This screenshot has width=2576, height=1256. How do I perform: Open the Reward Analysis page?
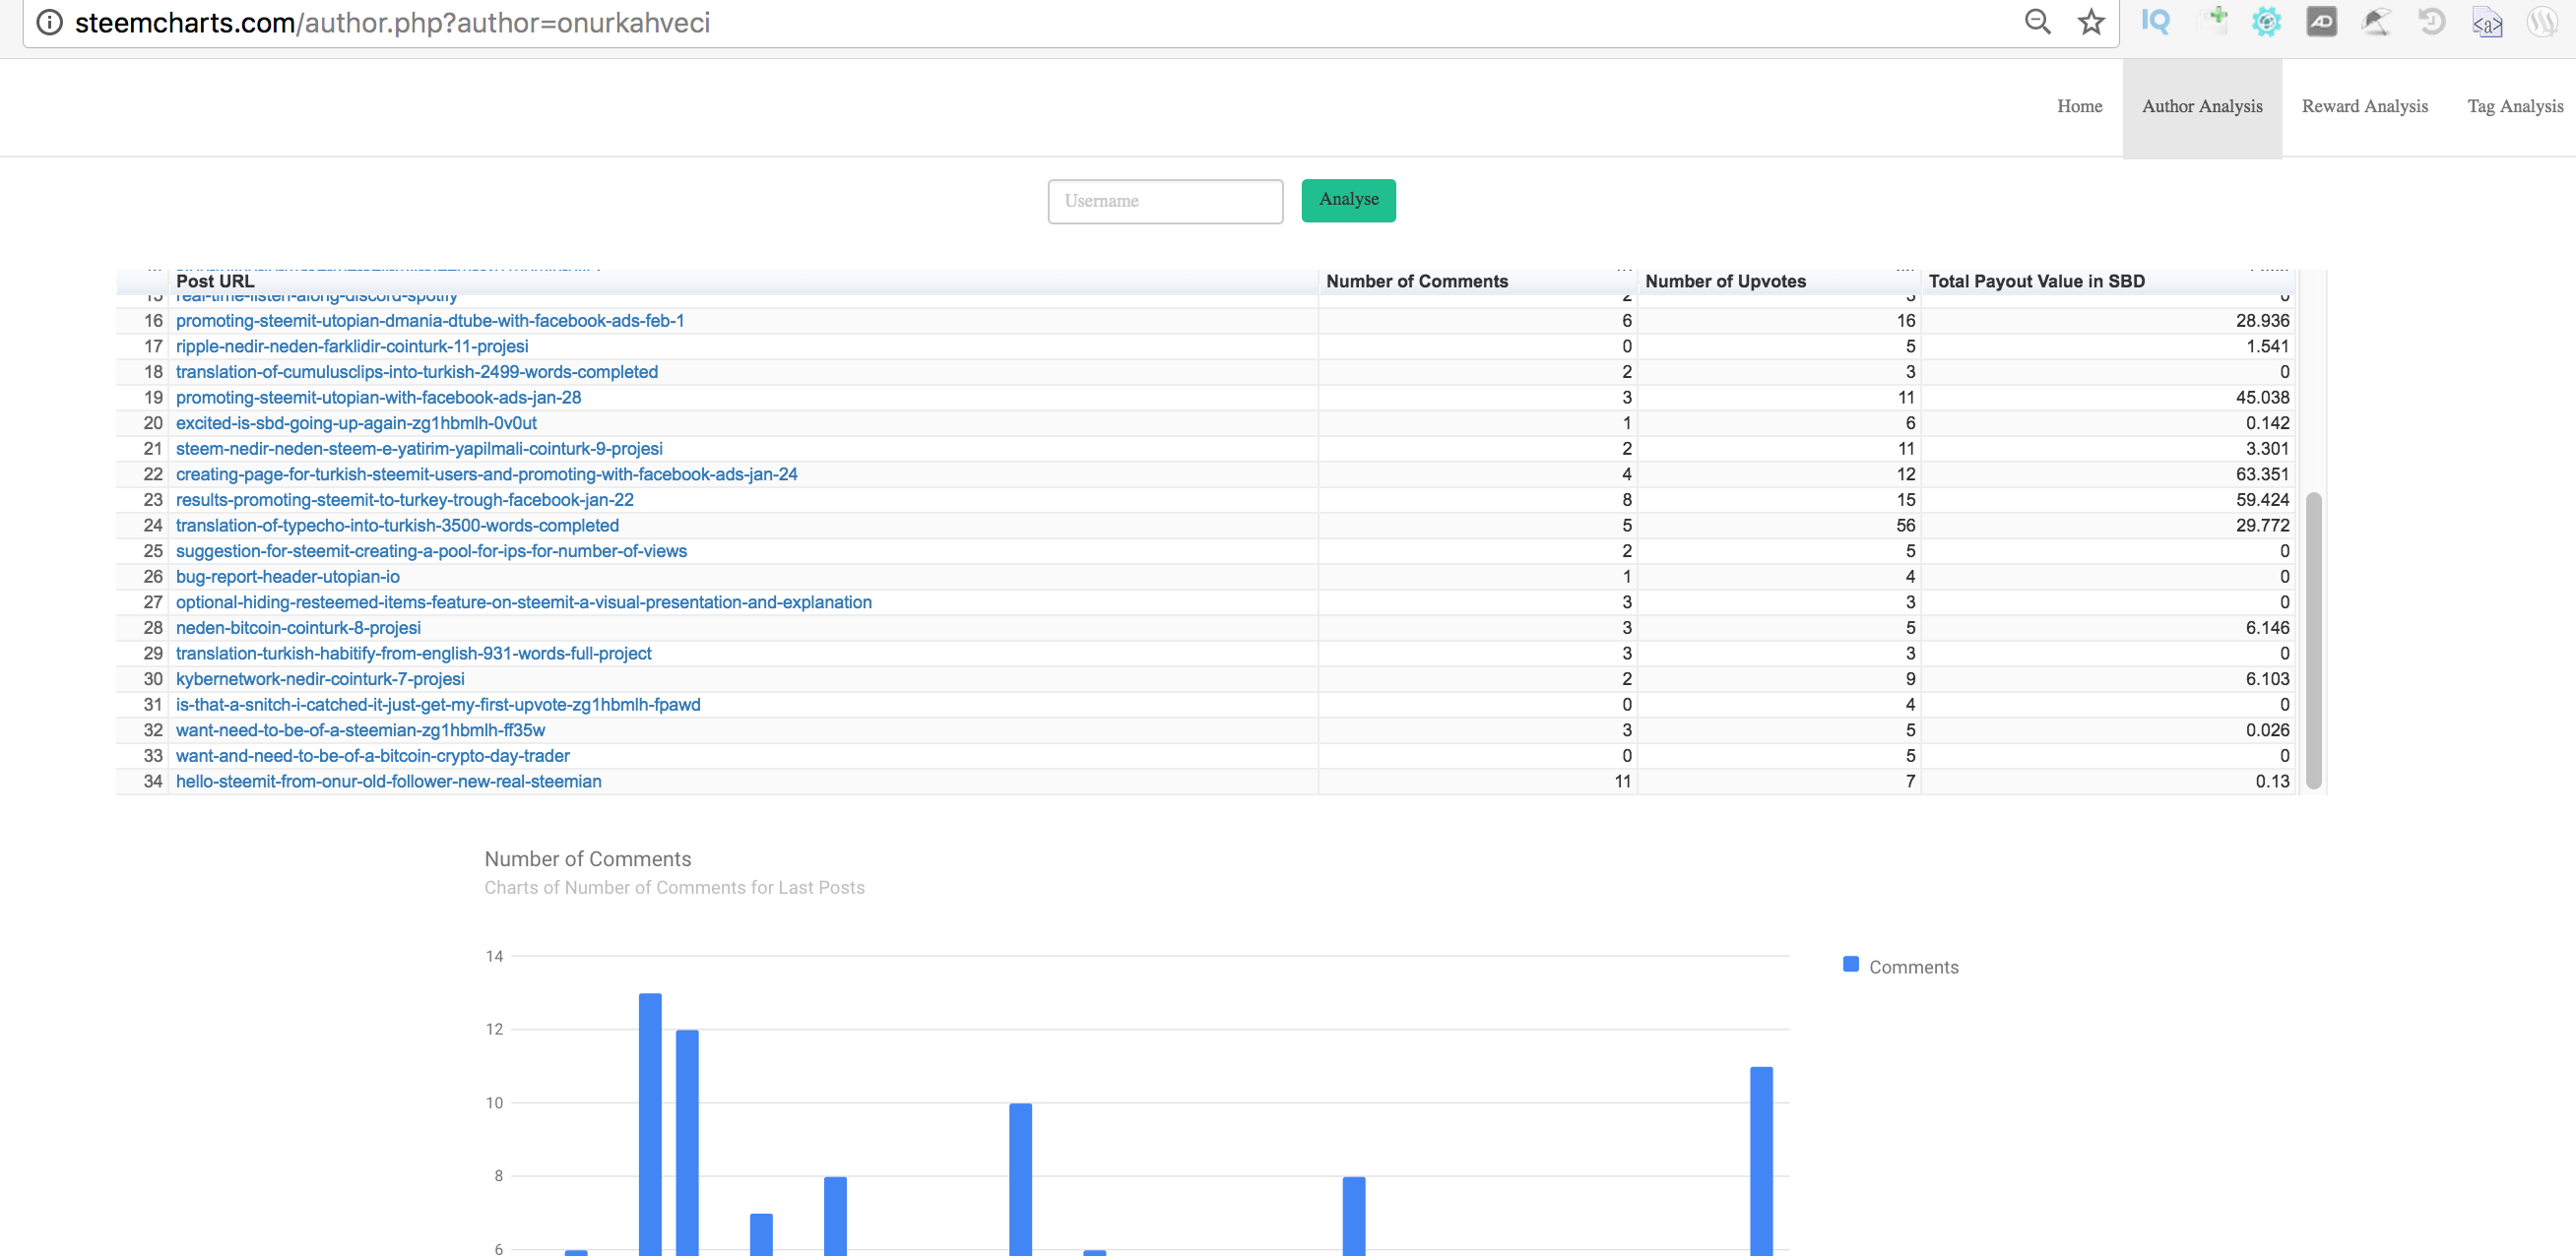2364,106
